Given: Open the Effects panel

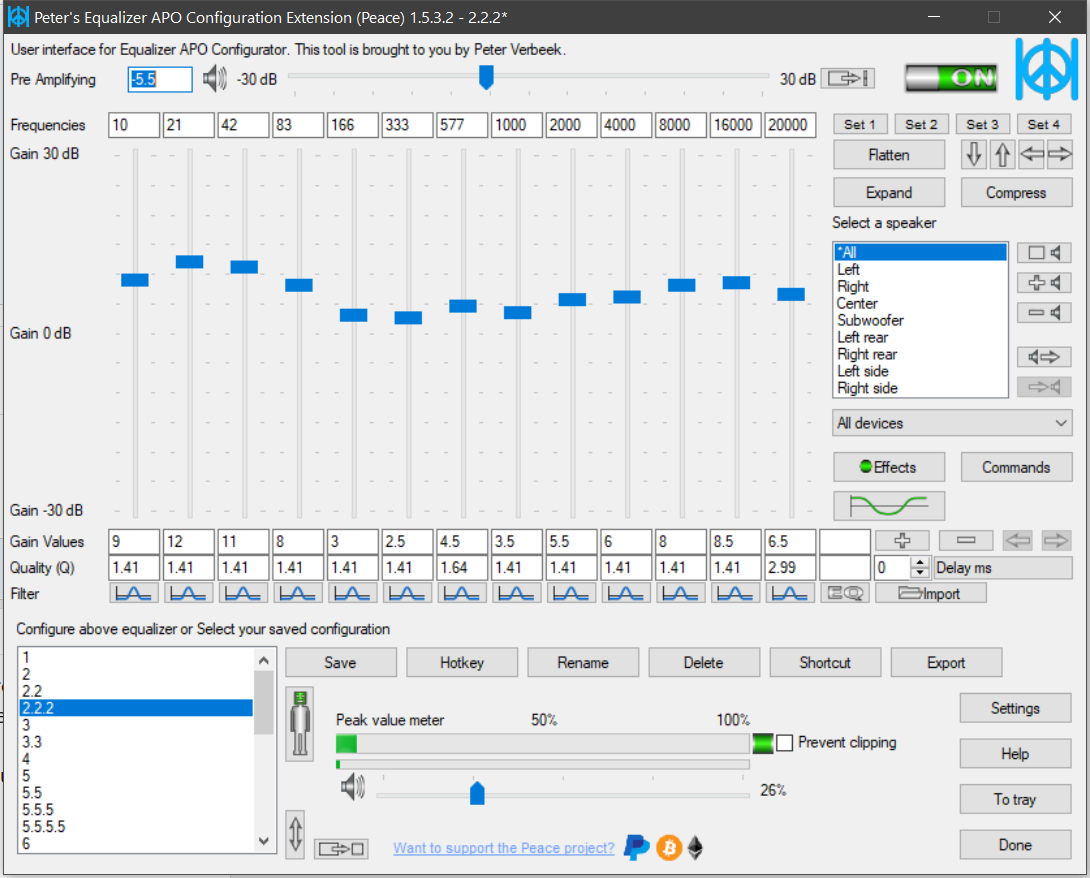Looking at the screenshot, I should pos(888,467).
